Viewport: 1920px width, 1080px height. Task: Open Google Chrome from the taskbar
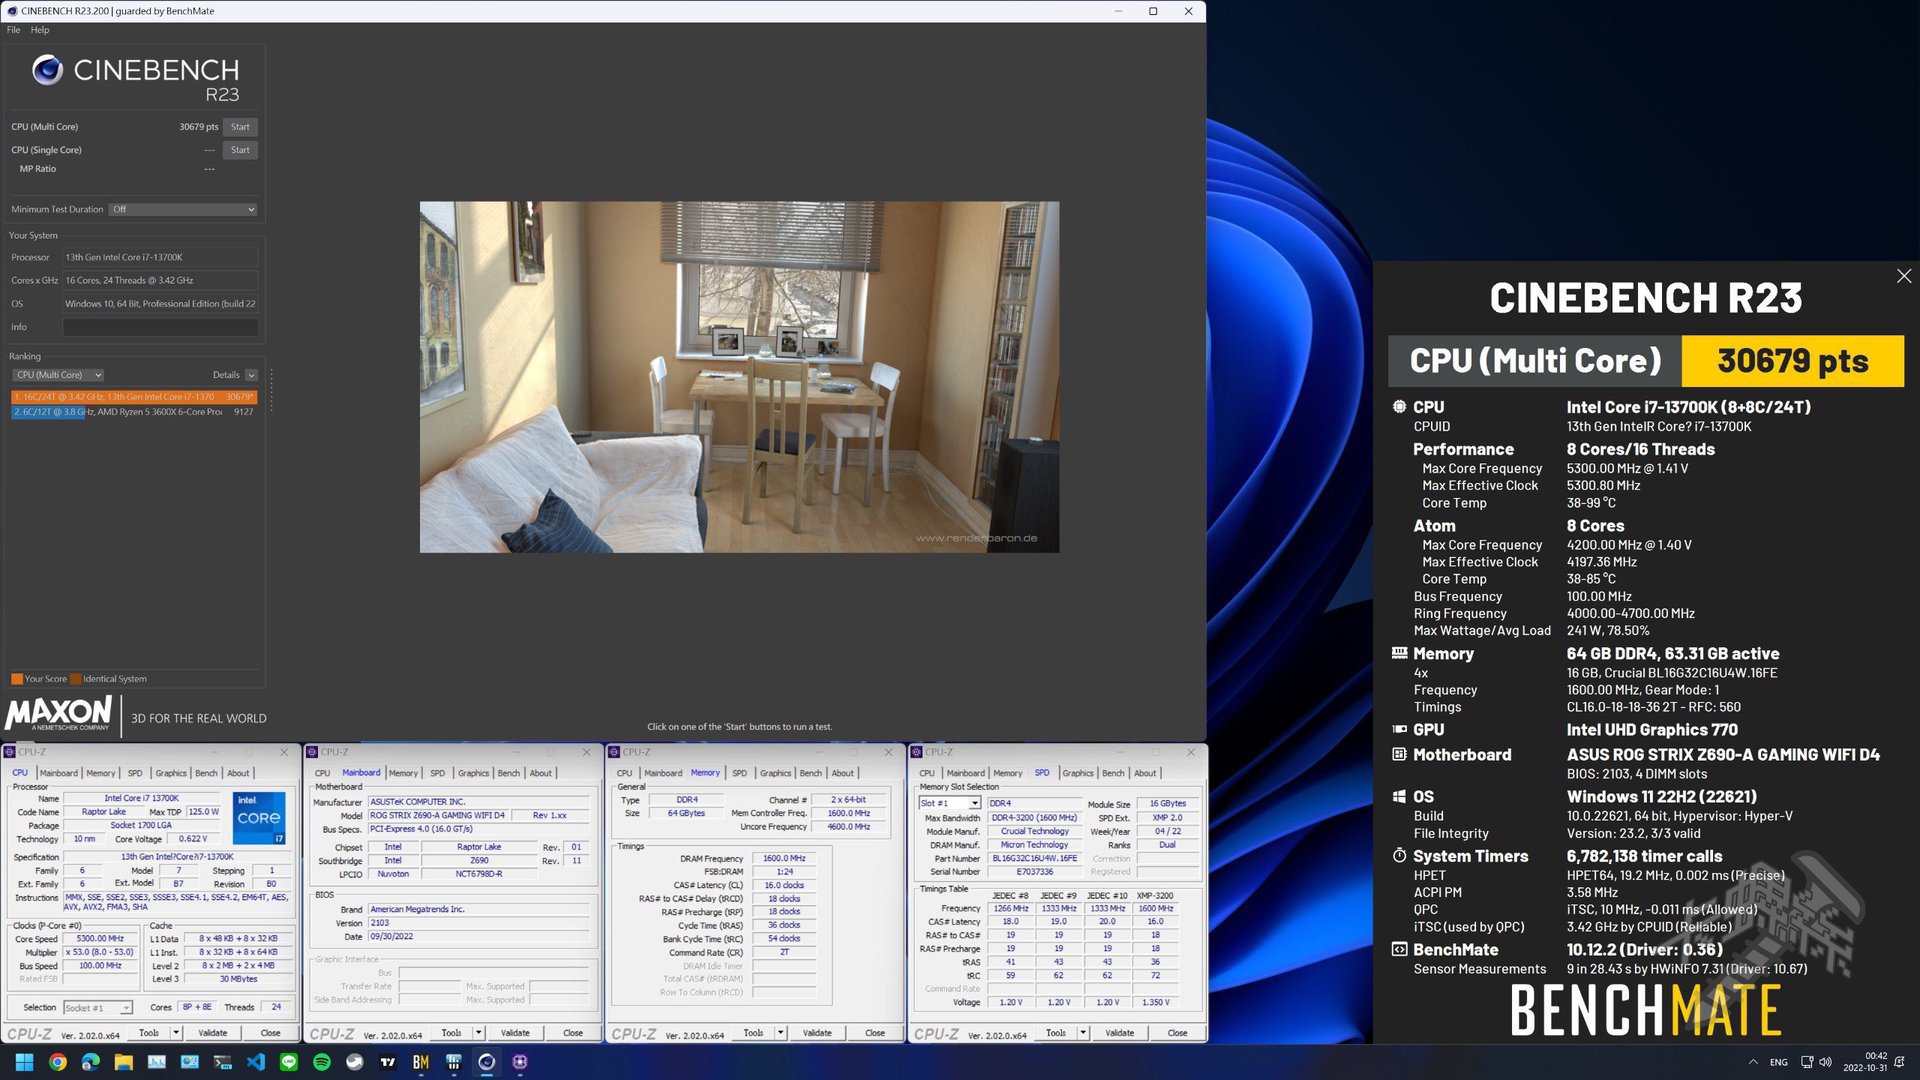(57, 1062)
